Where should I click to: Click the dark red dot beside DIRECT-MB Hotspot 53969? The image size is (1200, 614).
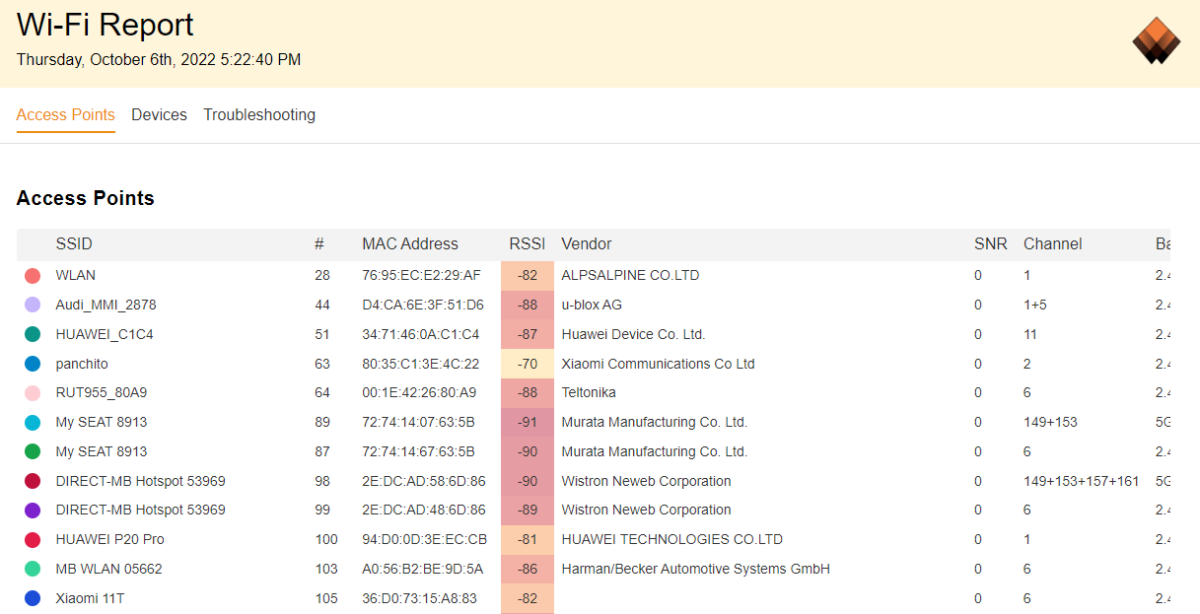click(x=31, y=481)
